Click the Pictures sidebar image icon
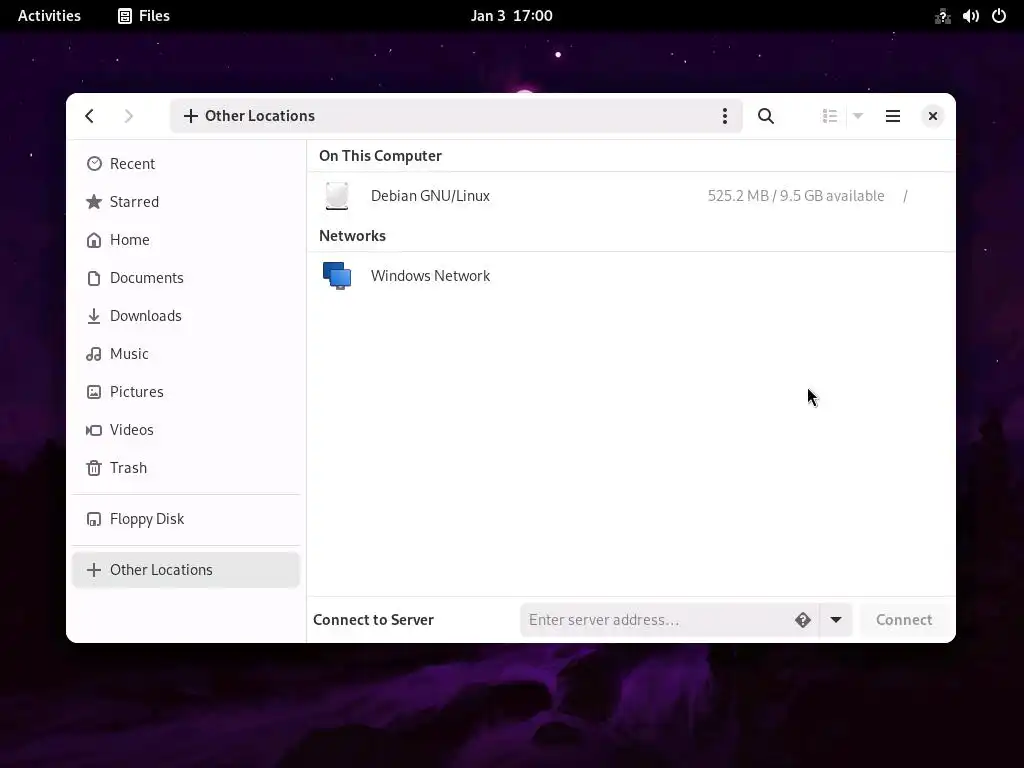 pyautogui.click(x=94, y=392)
